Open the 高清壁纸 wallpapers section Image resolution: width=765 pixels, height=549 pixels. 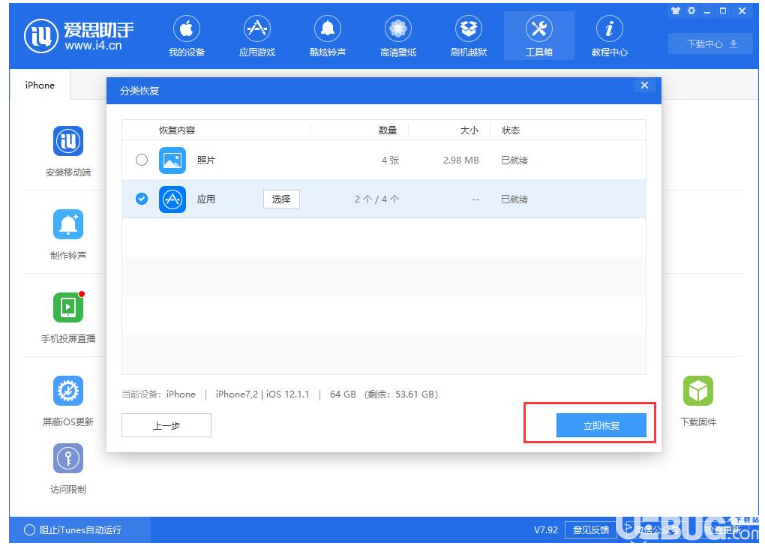pyautogui.click(x=398, y=37)
